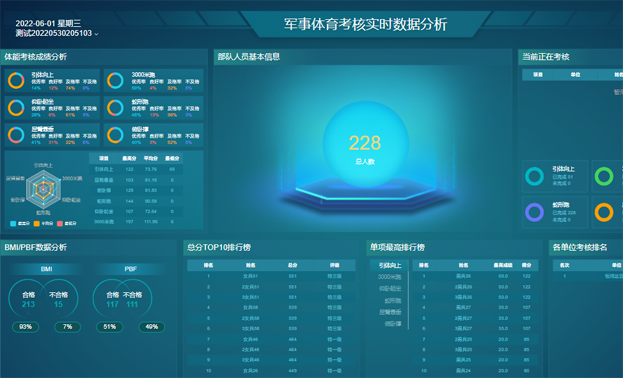Click the BMI header label

pyautogui.click(x=46, y=269)
